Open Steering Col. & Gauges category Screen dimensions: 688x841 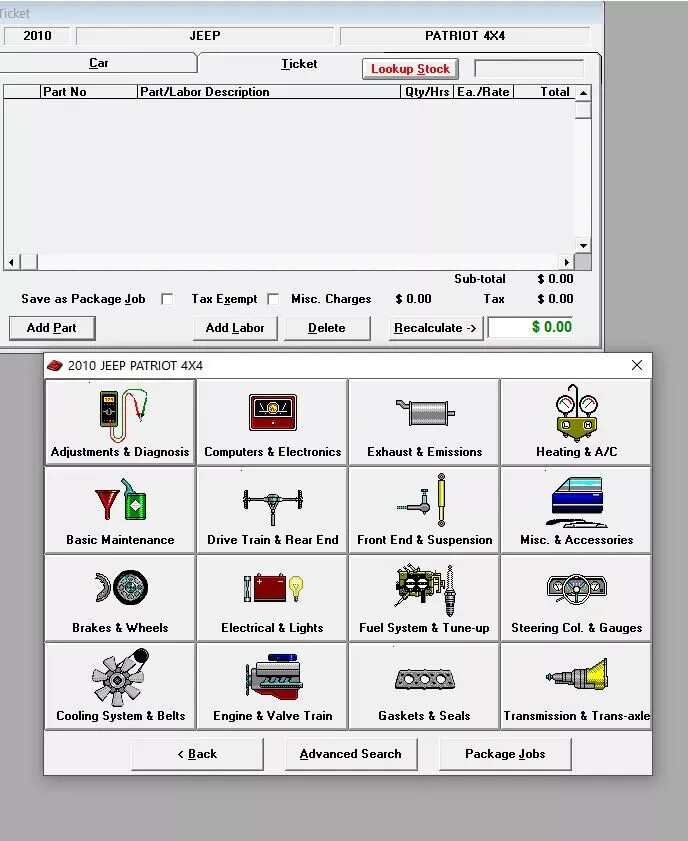tap(576, 598)
